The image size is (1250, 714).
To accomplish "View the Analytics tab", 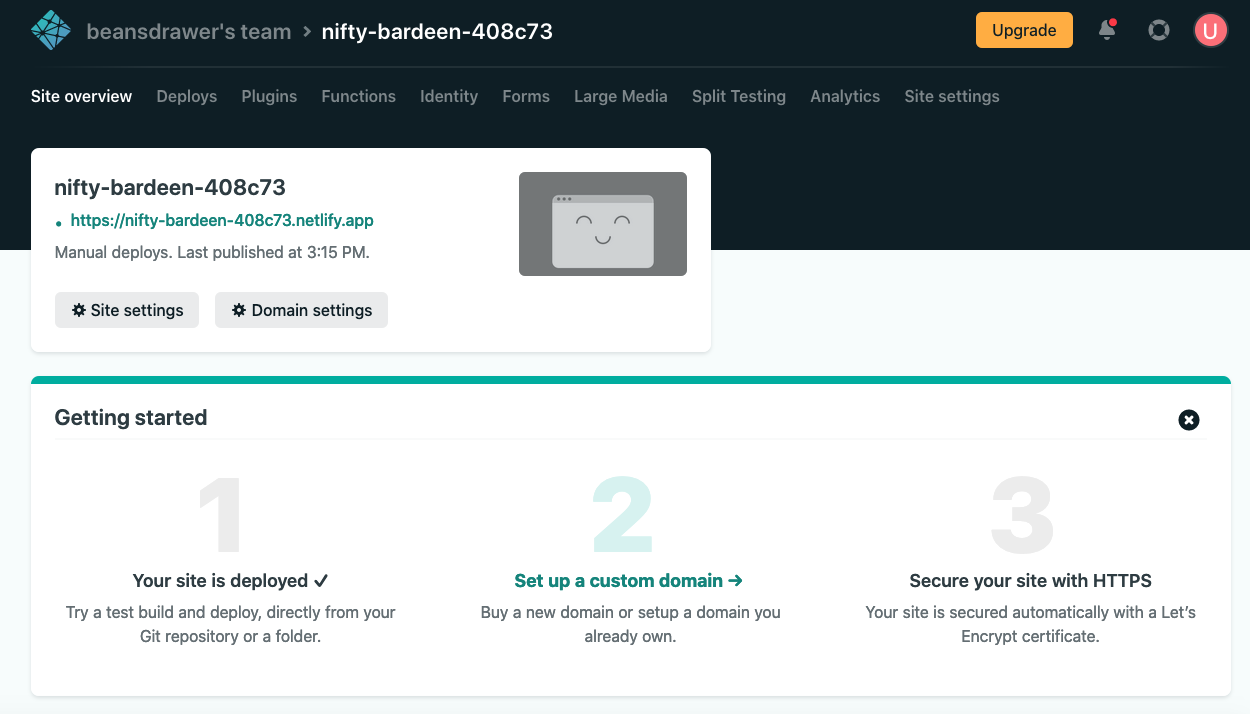I will point(845,96).
